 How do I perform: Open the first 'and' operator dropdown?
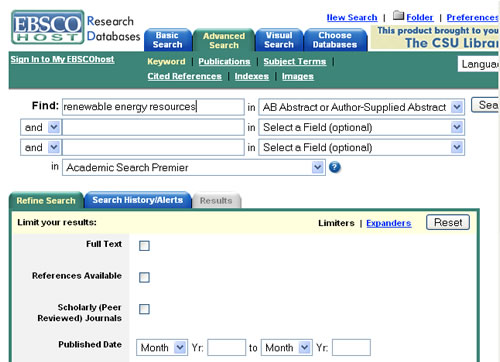40,127
